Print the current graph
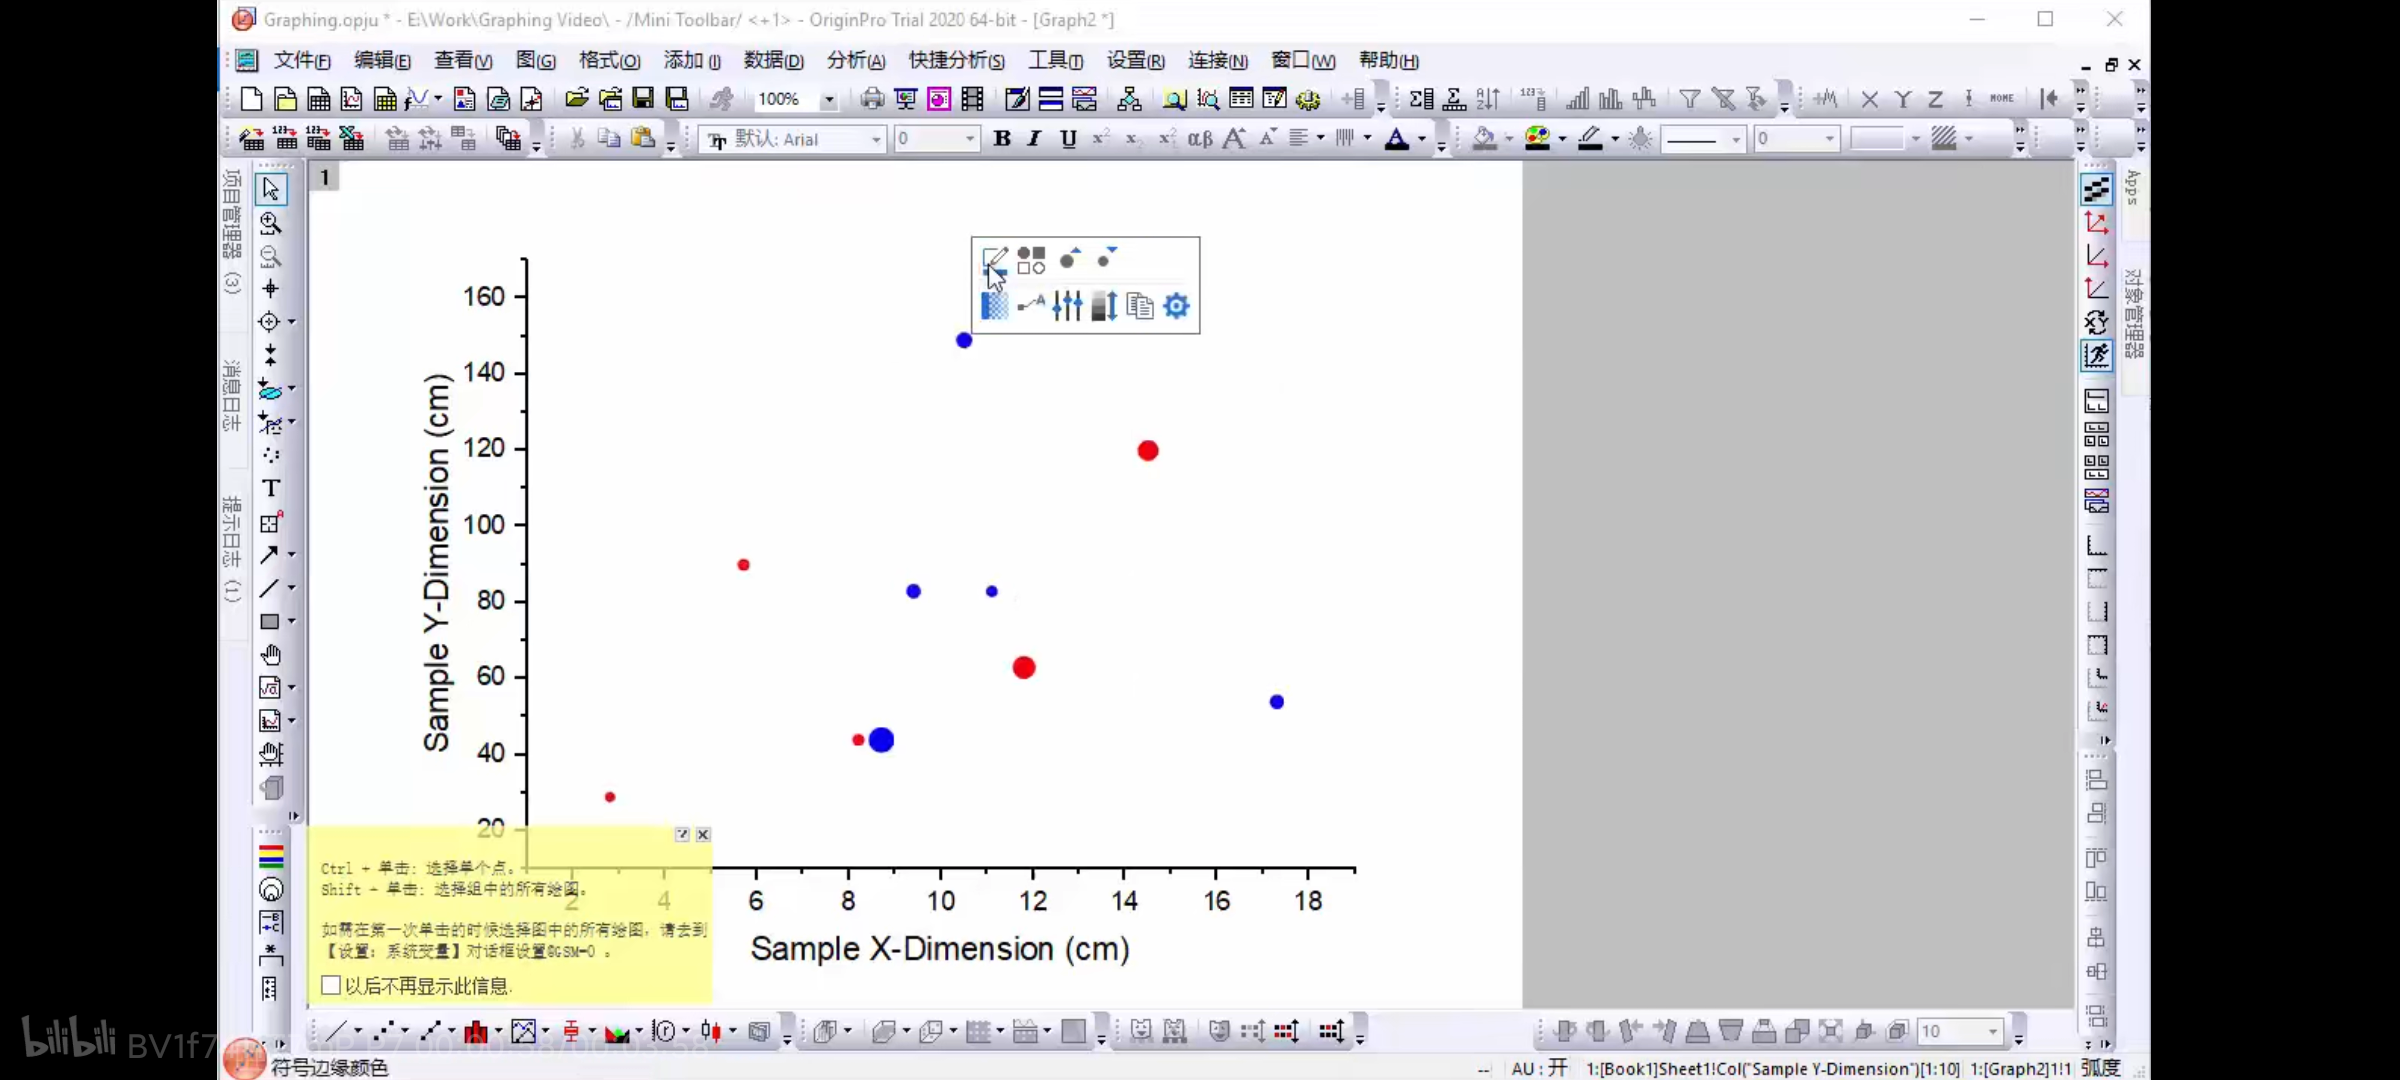The image size is (2400, 1080). coord(872,98)
